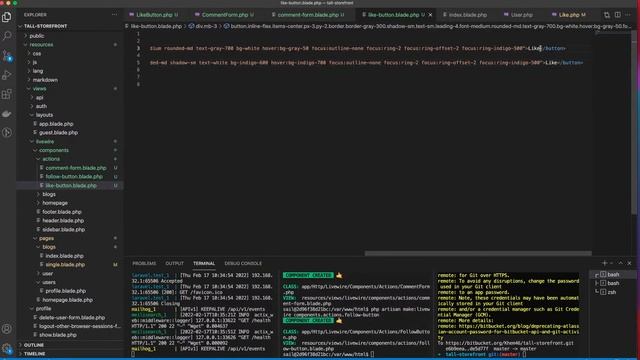Open header.blade.php in the file tree

[63, 220]
